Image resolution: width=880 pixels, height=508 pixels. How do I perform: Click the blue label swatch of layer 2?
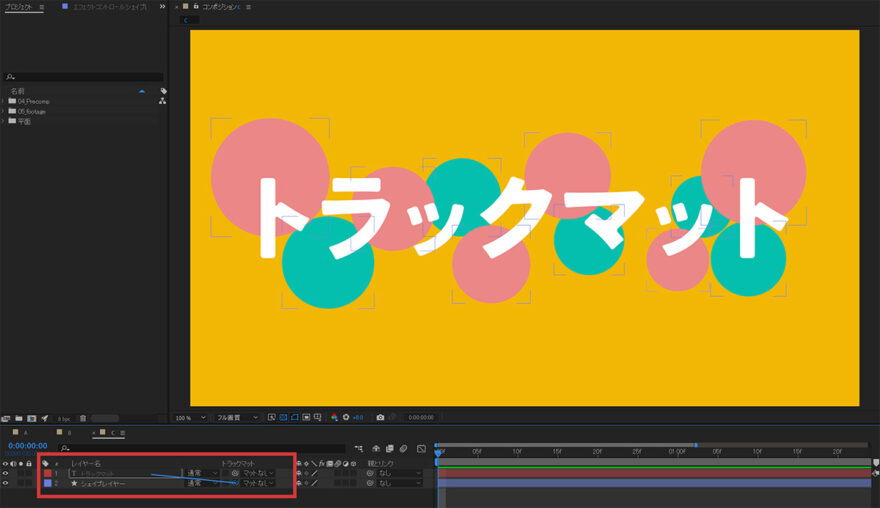(48, 483)
